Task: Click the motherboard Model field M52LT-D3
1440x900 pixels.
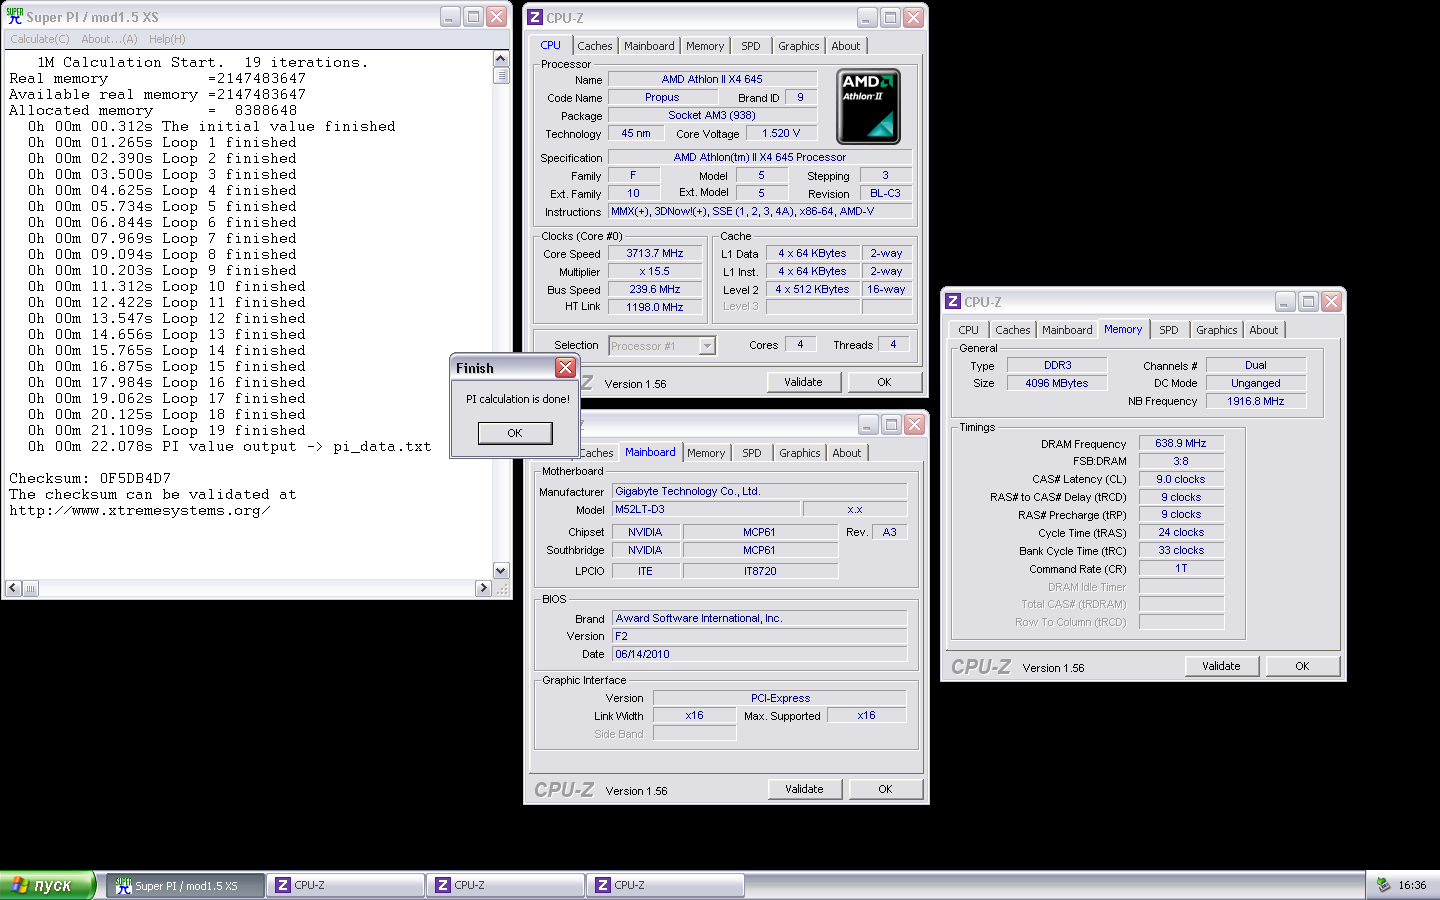Action: coord(706,509)
